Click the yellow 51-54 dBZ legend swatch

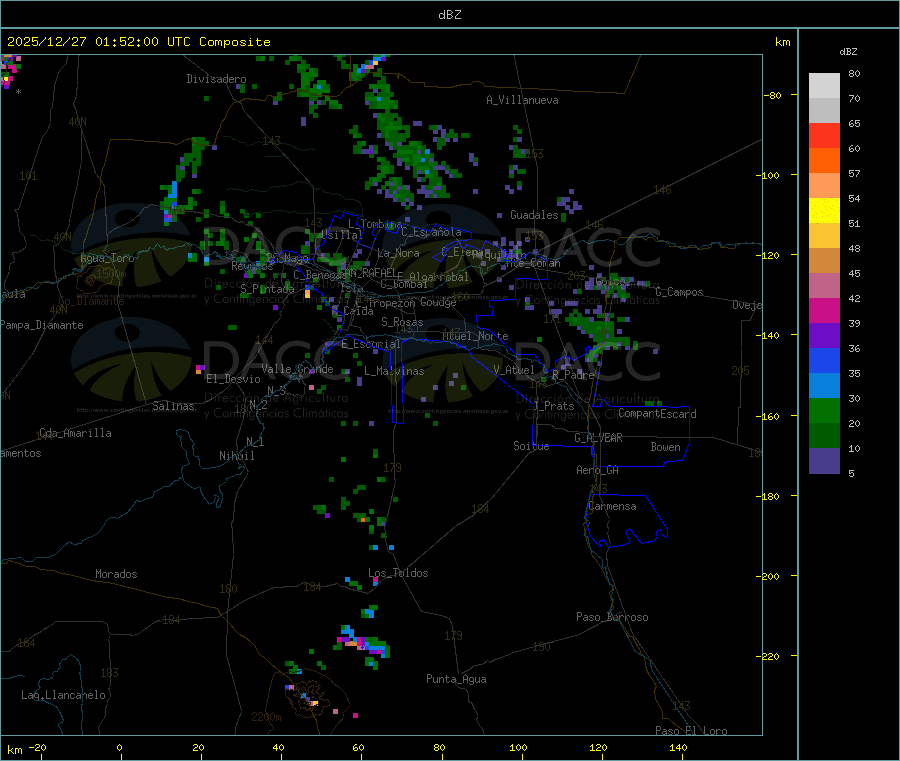[824, 211]
